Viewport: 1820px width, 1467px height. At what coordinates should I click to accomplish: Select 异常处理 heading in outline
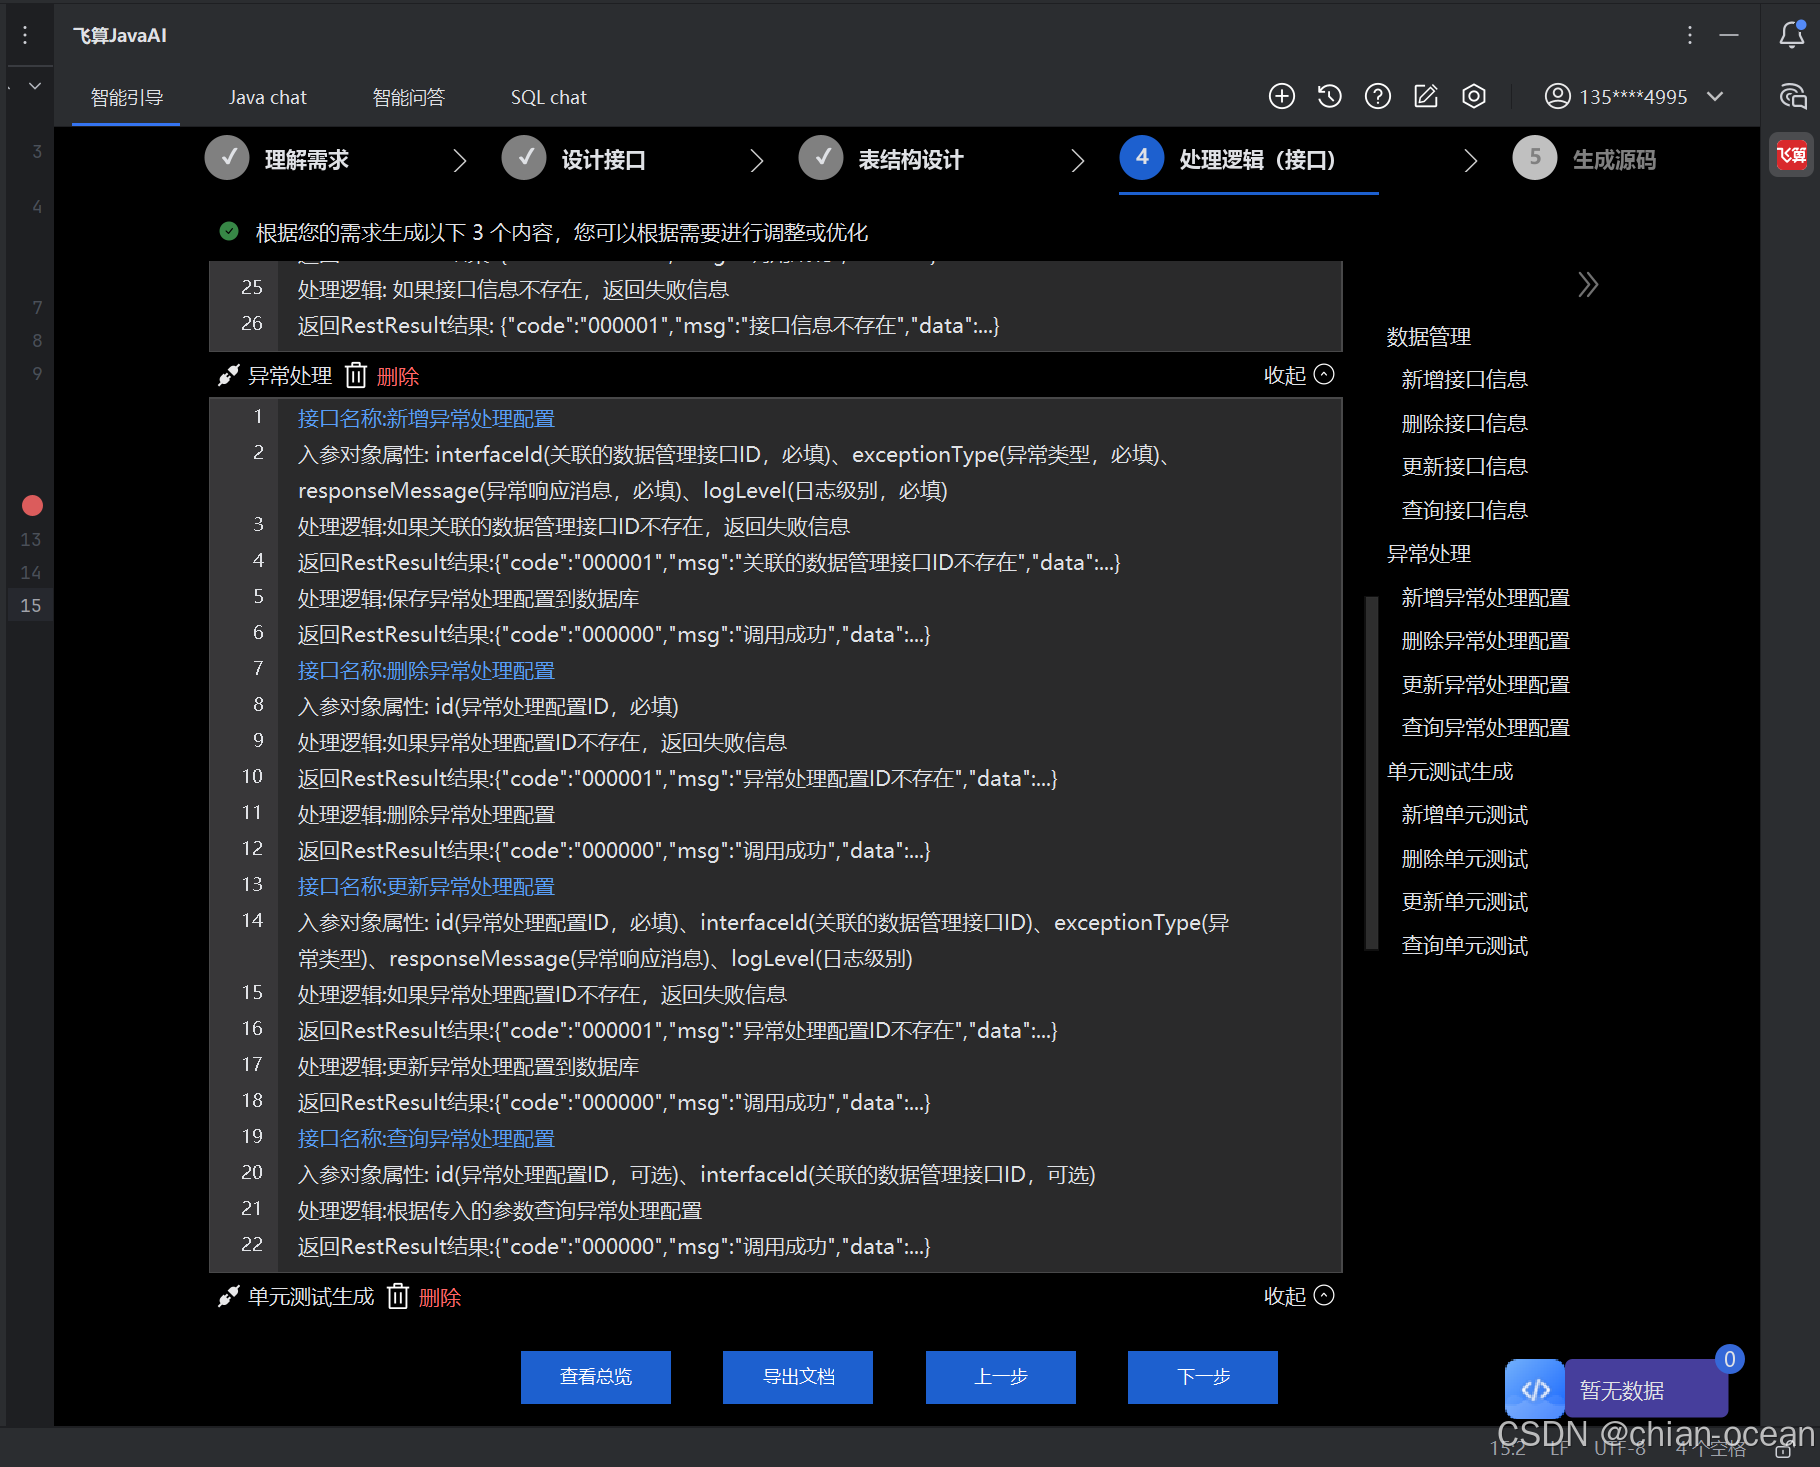click(x=1428, y=554)
